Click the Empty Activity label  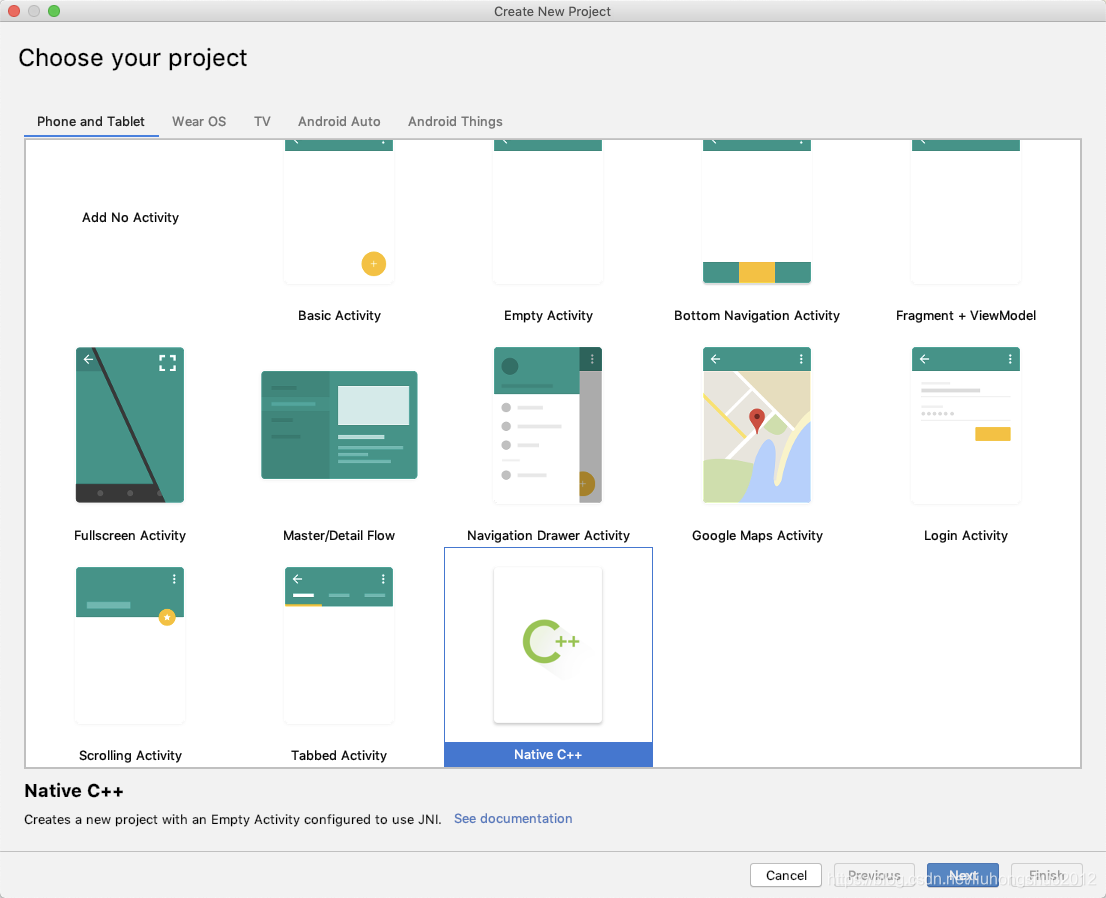[x=548, y=315]
